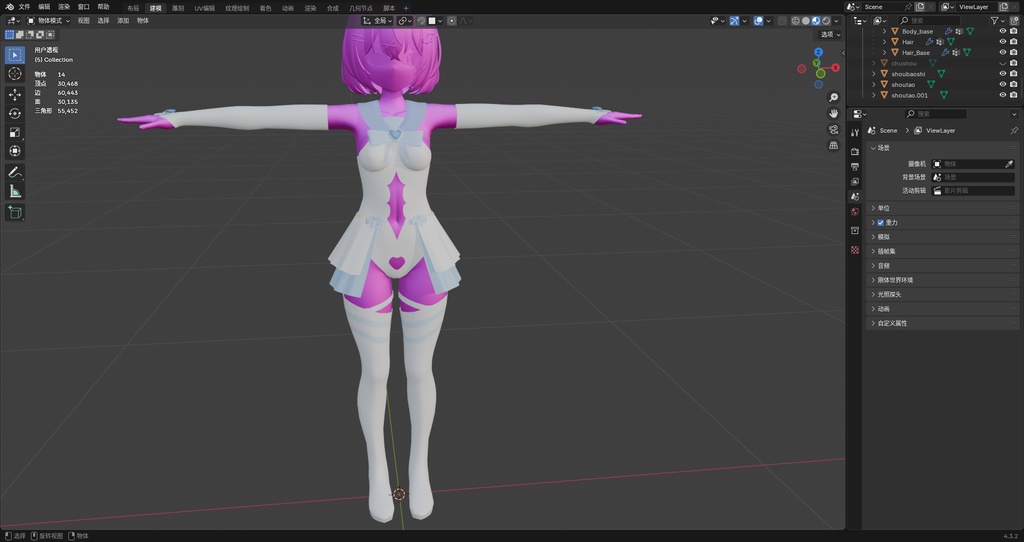Image resolution: width=1024 pixels, height=542 pixels.
Task: Toggle Hair_Base visibility eye
Action: pos(1002,52)
